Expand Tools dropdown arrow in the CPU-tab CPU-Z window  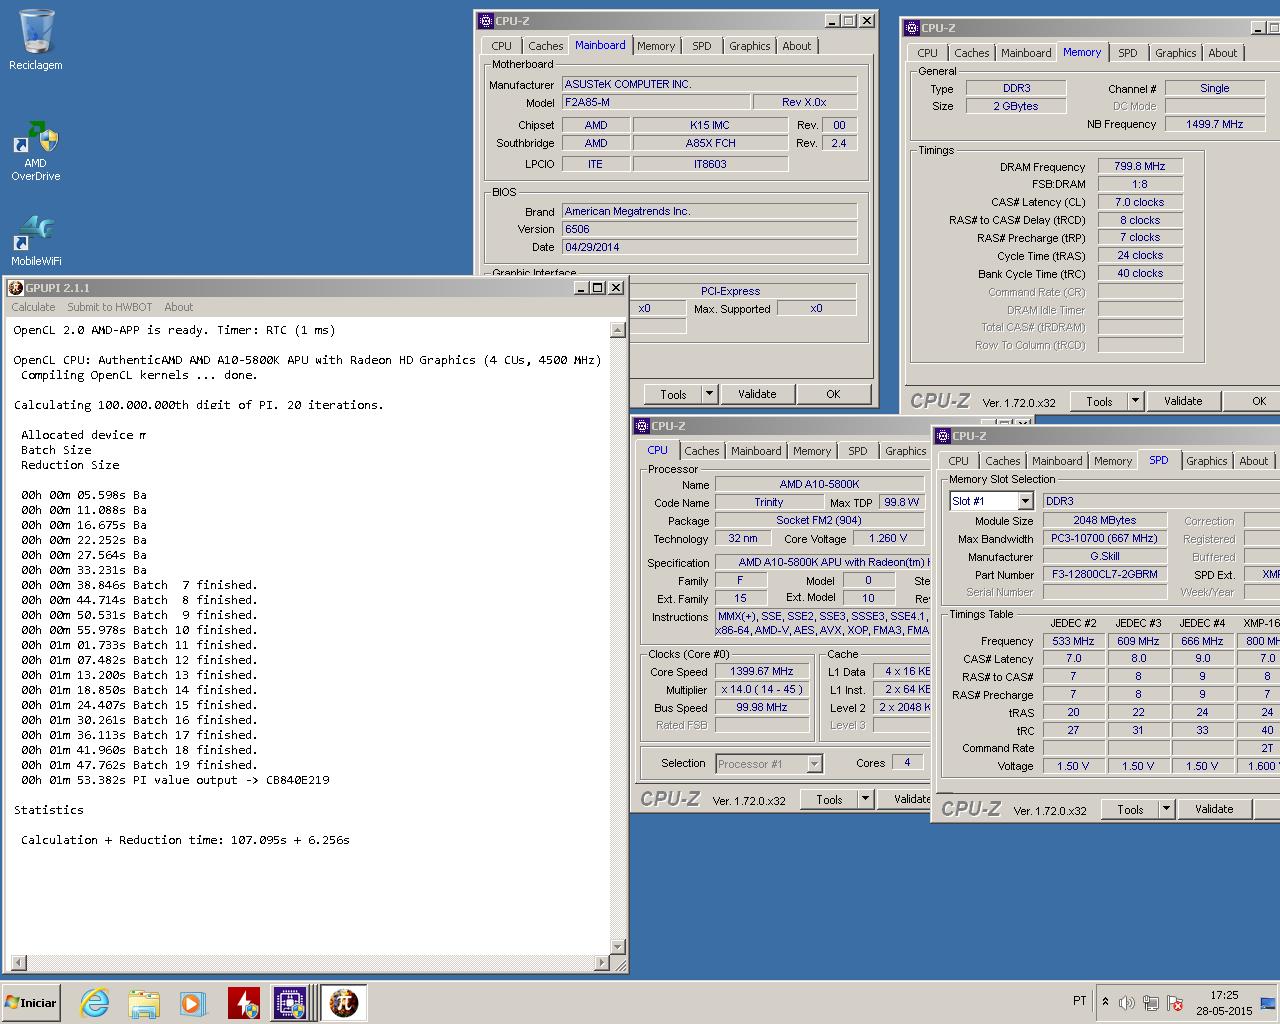pyautogui.click(x=865, y=799)
